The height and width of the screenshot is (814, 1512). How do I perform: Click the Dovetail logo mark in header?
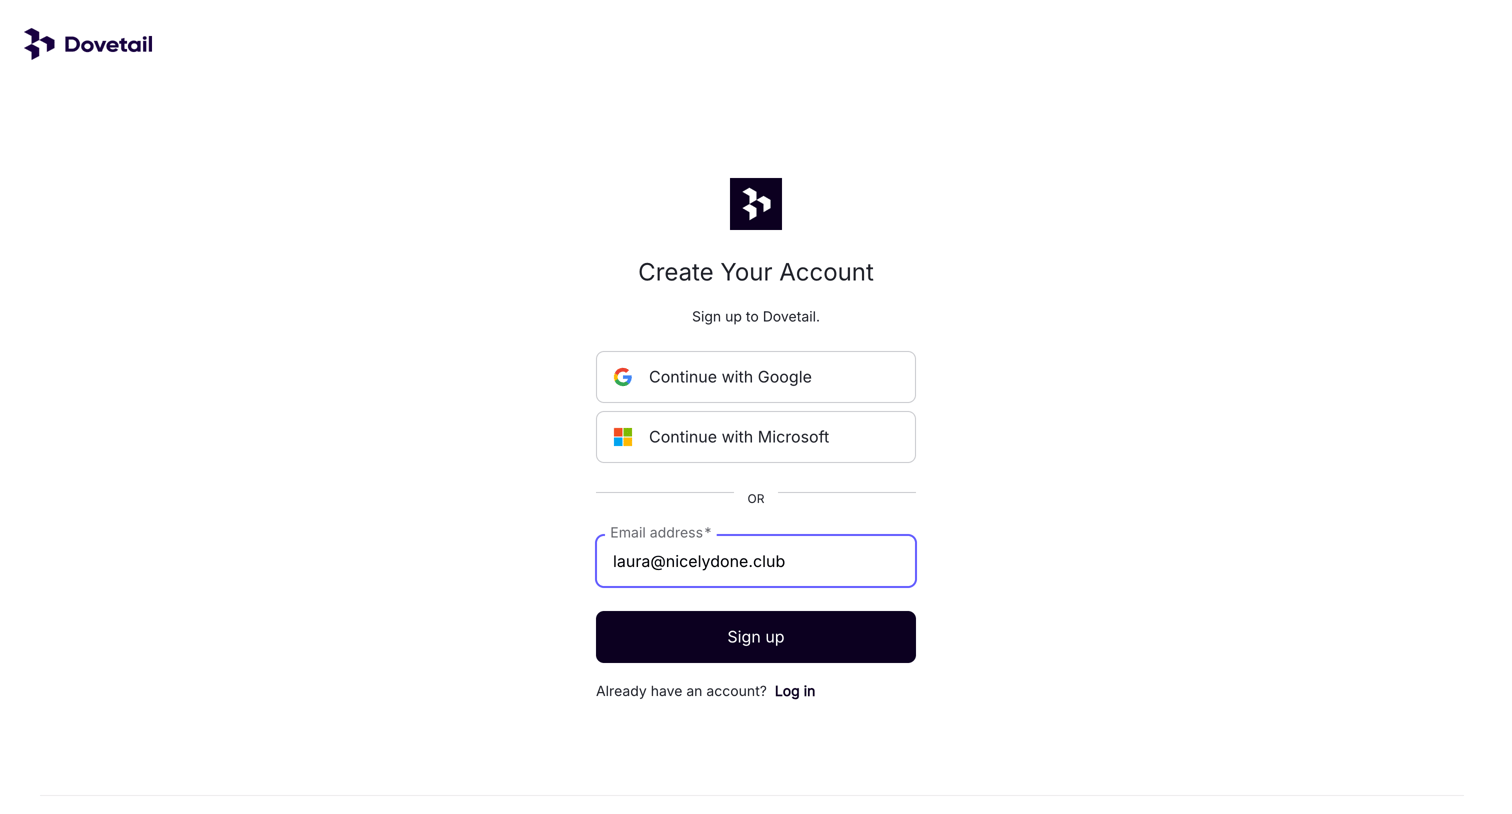pyautogui.click(x=39, y=44)
